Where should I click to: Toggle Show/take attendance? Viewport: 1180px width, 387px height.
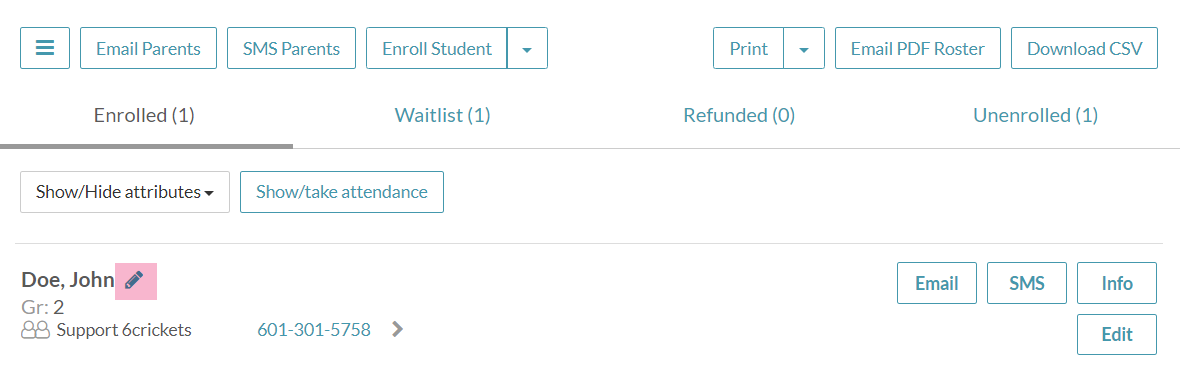point(342,192)
